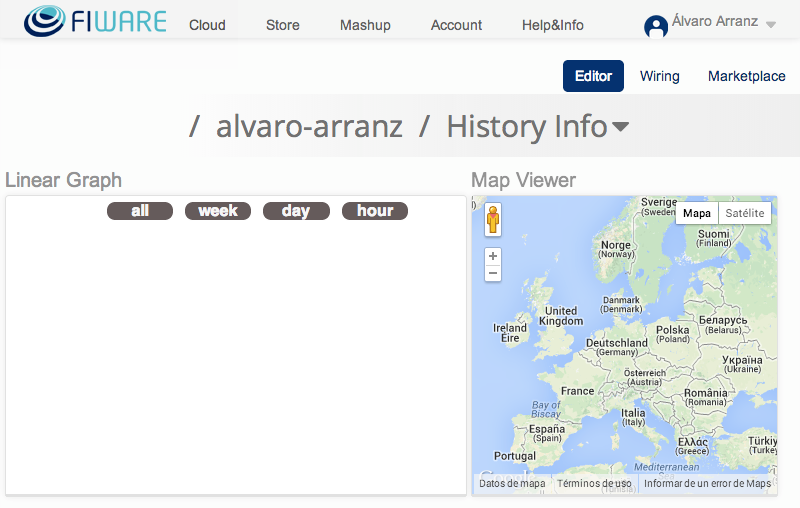Click the user avatar icon
This screenshot has width=800, height=508.
click(x=656, y=27)
